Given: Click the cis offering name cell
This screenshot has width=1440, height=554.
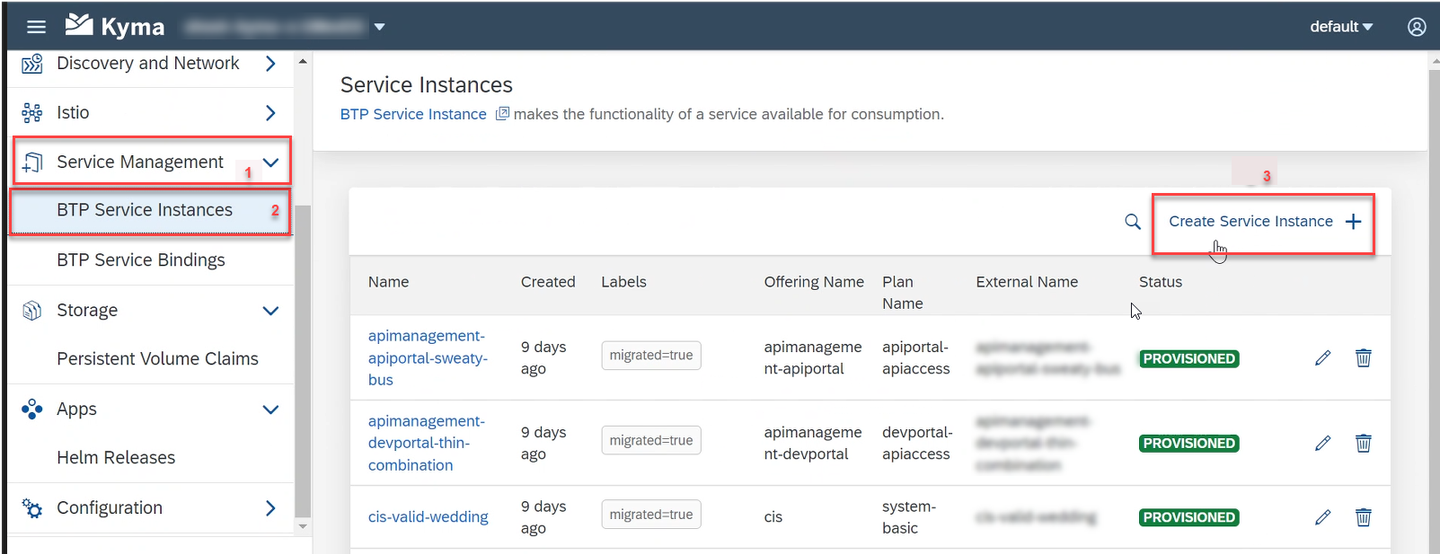Looking at the screenshot, I should coord(773,517).
